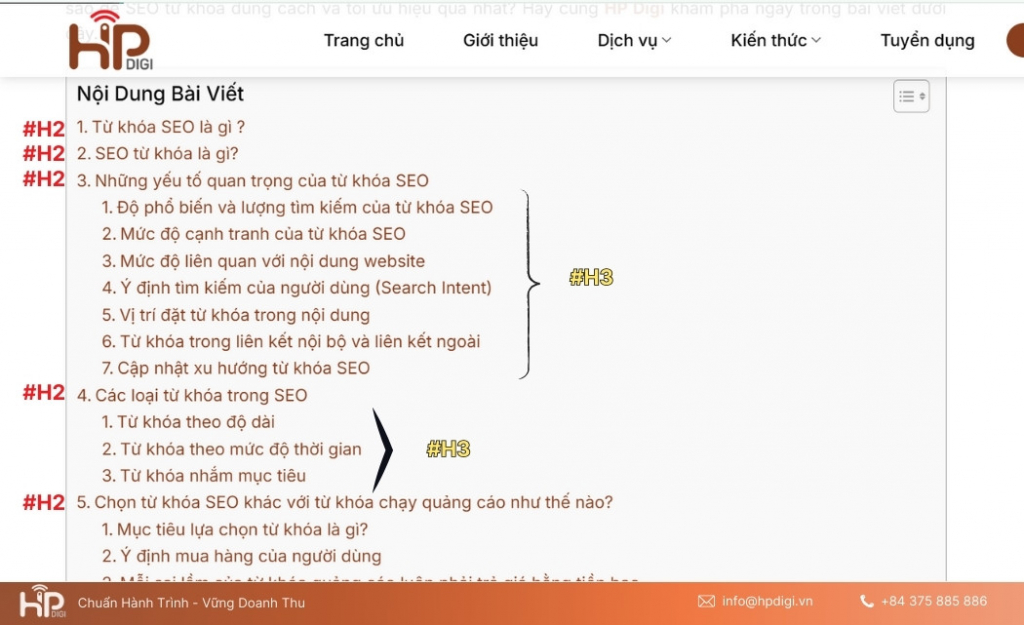Click phone number +84 375 885 886
1024x625 pixels.
[x=934, y=601]
